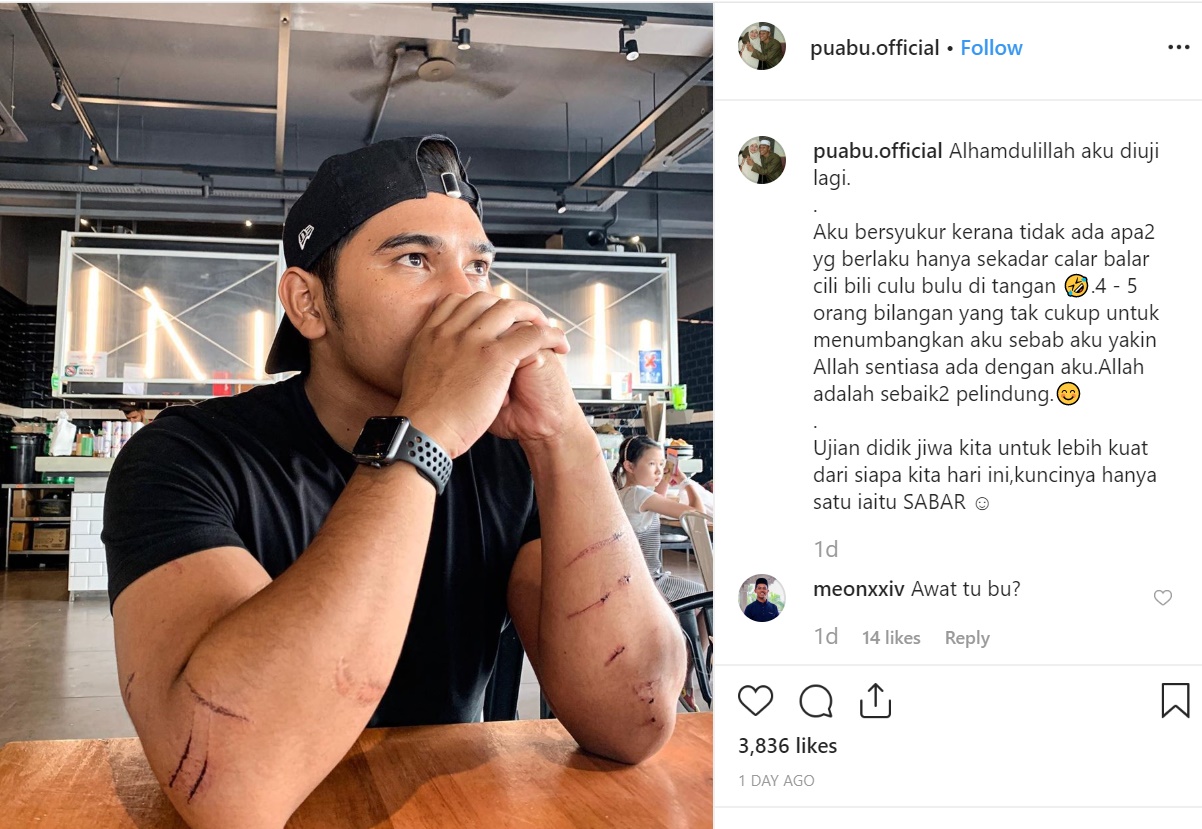Open the meonxxiv username link
Screen dimensions: 1202x829
(x=859, y=589)
